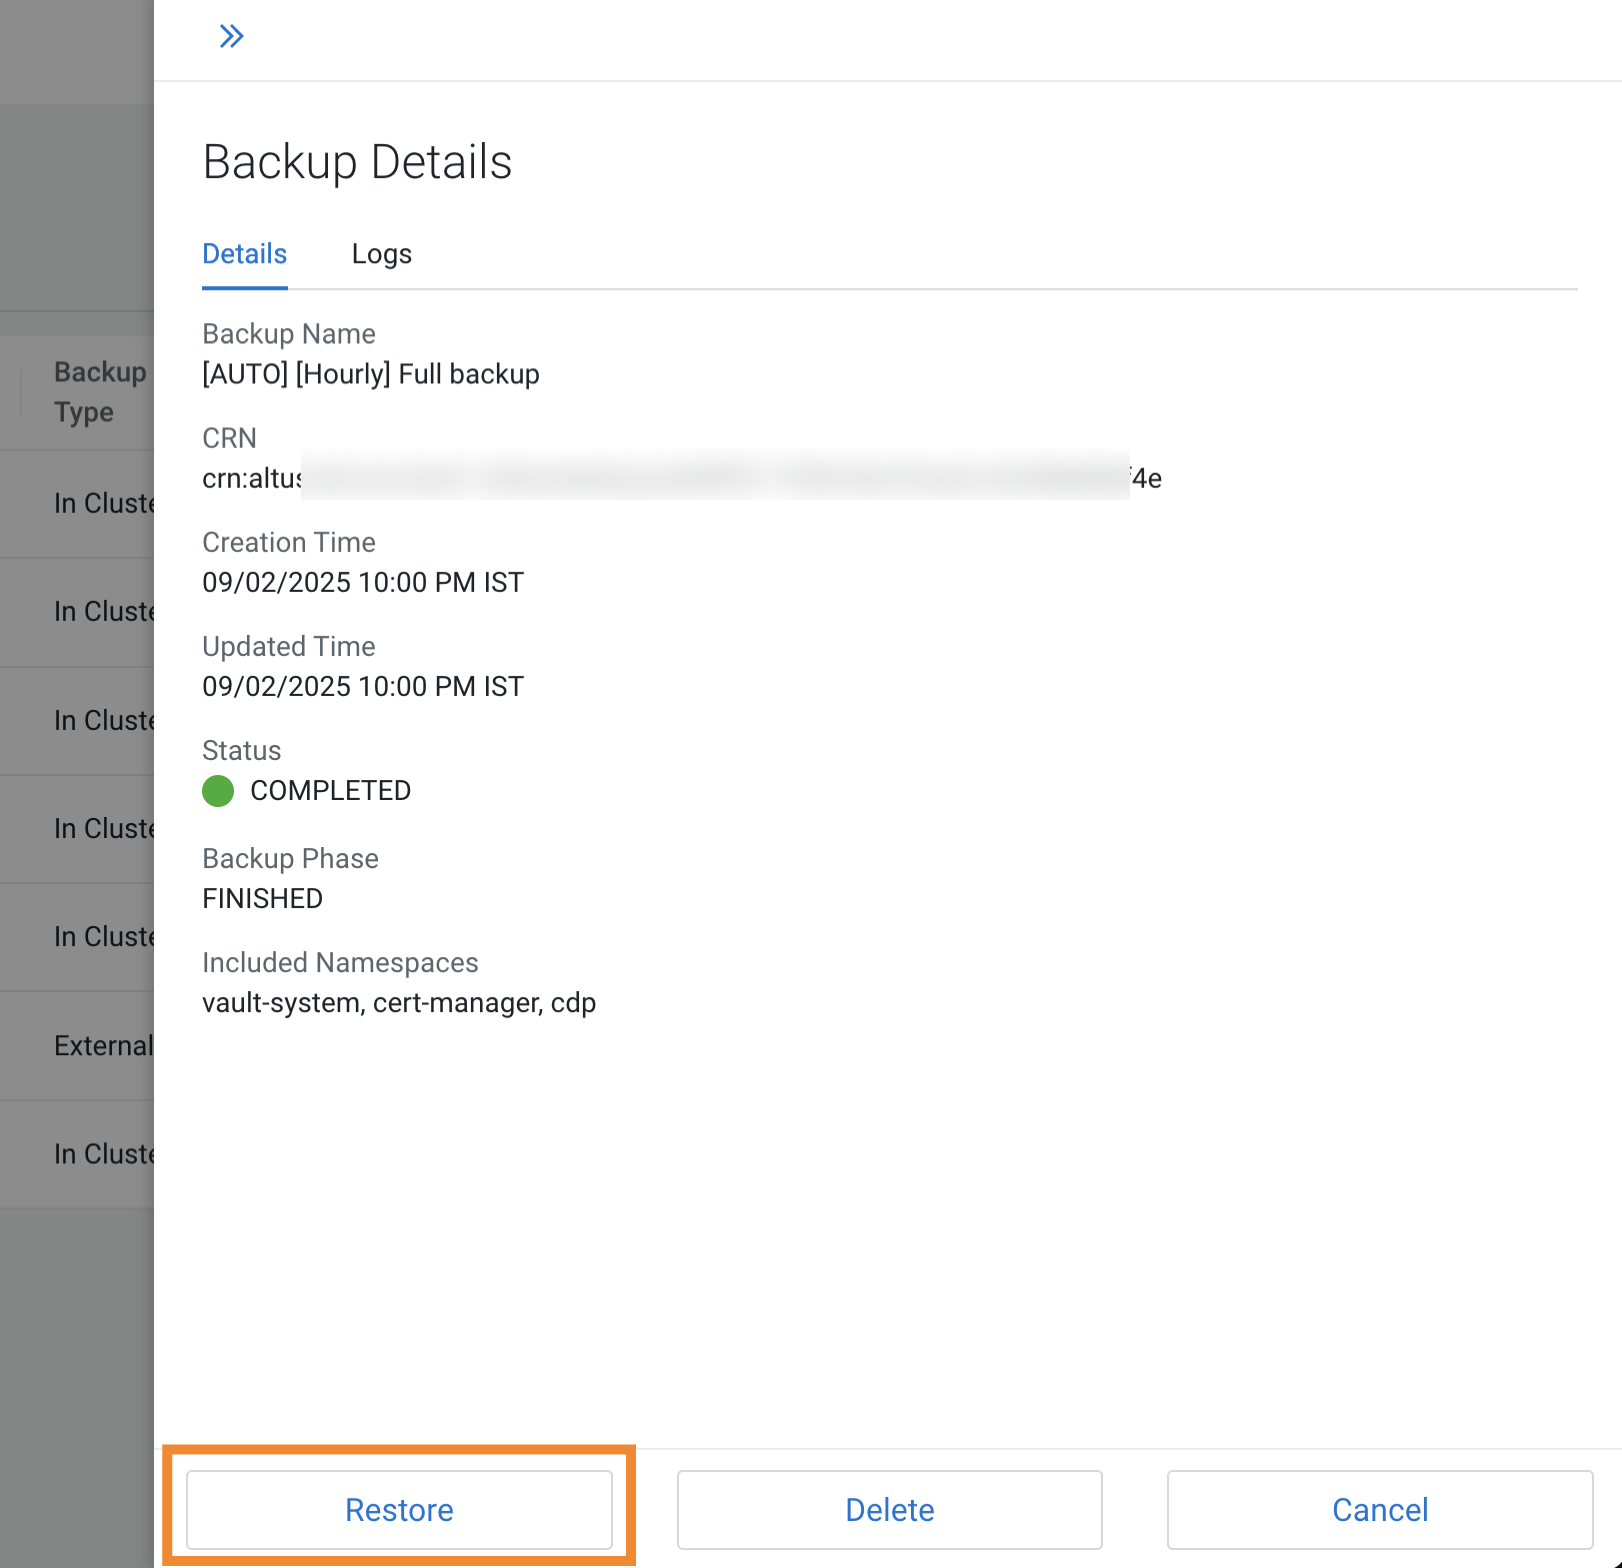The width and height of the screenshot is (1622, 1568).
Task: Select the Included Namespaces list
Action: [399, 1003]
